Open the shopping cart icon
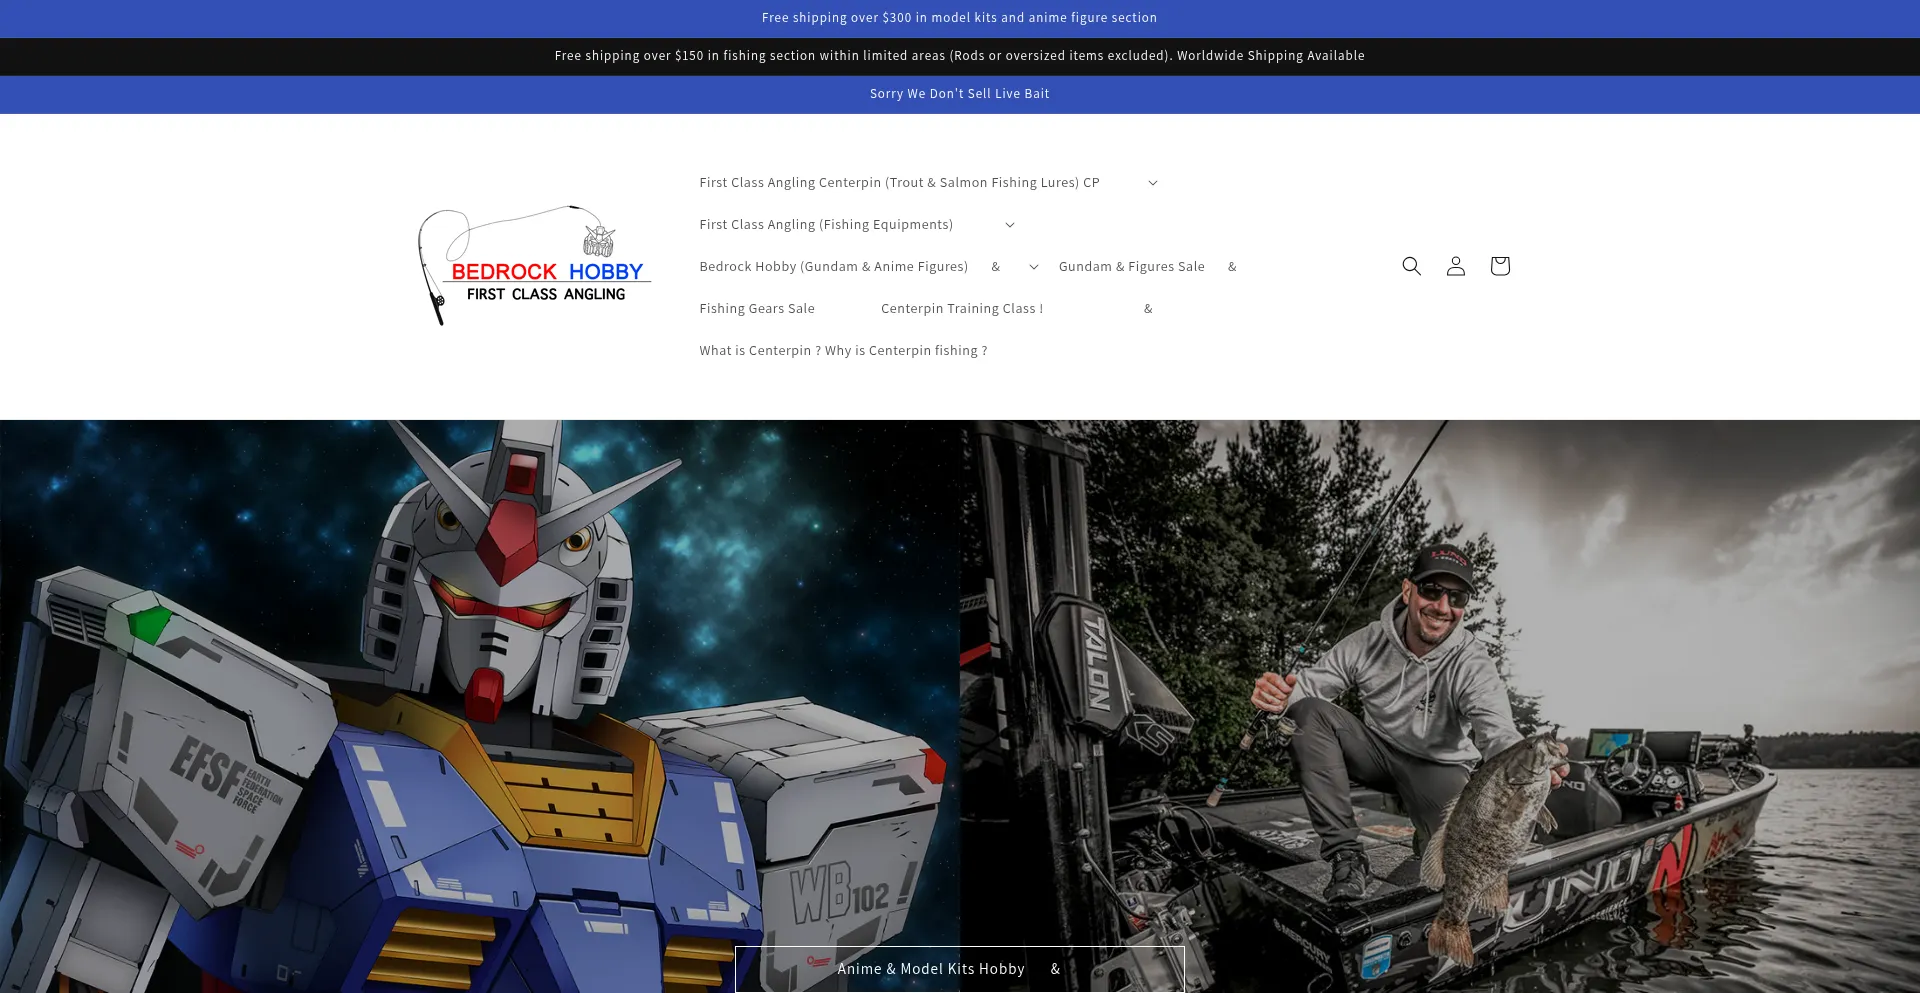Image resolution: width=1920 pixels, height=993 pixels. pyautogui.click(x=1499, y=266)
